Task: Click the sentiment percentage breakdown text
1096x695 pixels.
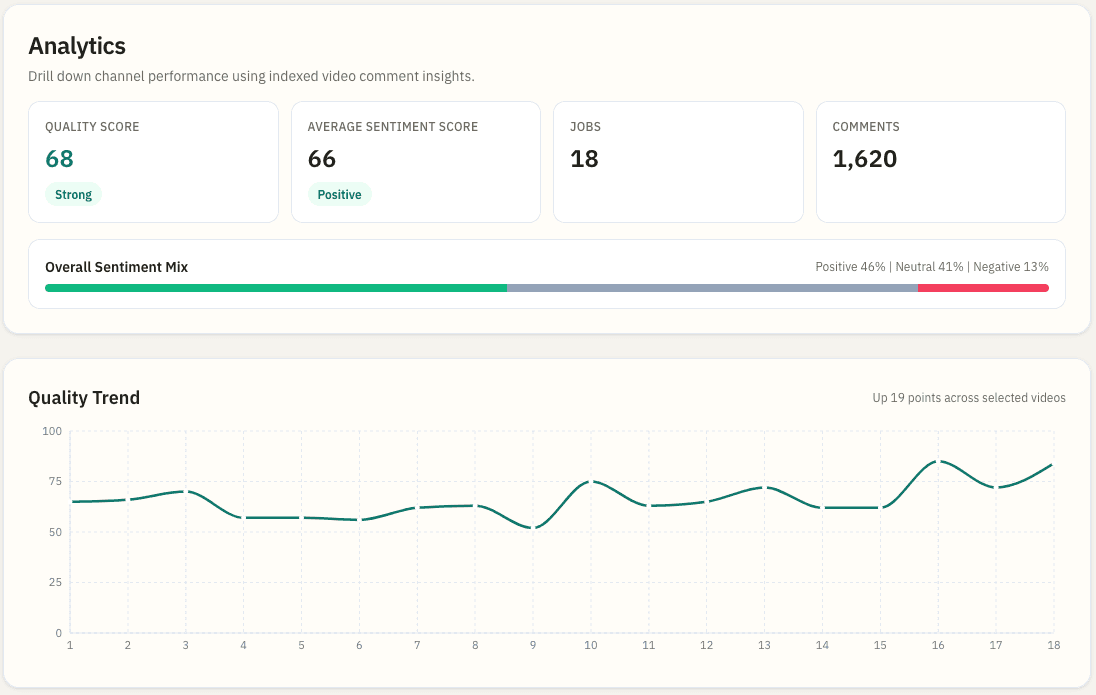Action: point(932,267)
